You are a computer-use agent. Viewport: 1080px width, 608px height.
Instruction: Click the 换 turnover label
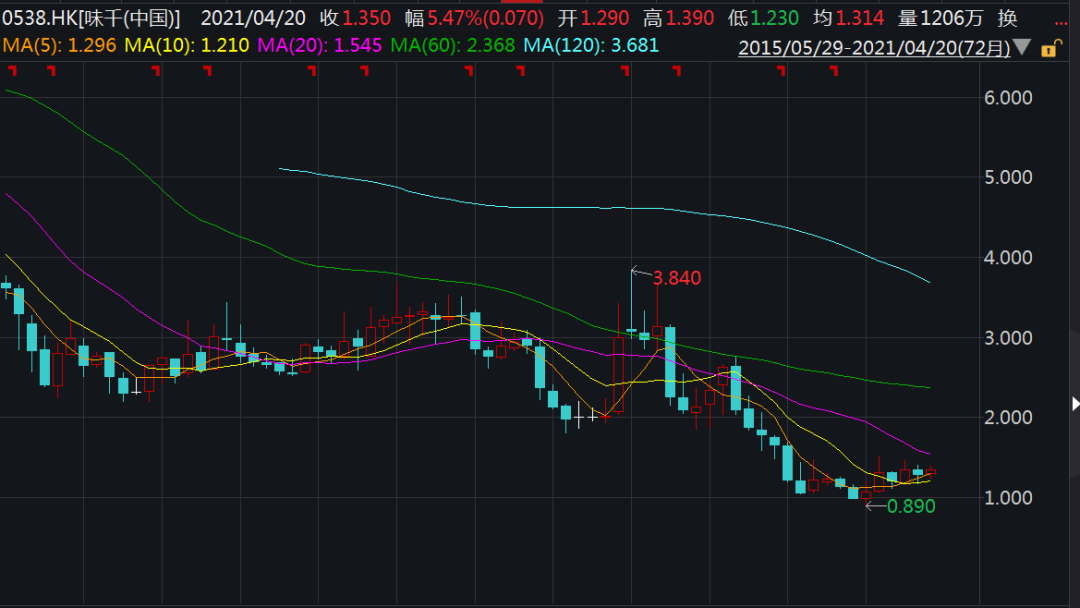1007,18
